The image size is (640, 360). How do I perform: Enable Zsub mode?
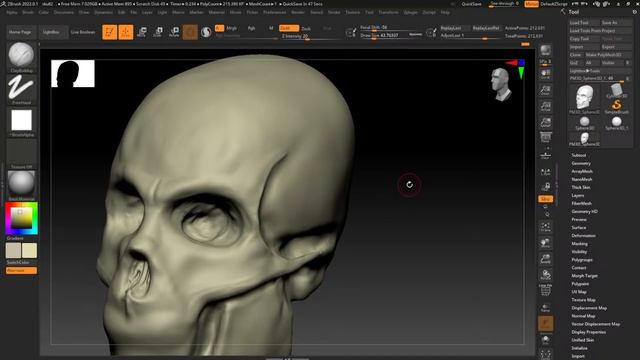pyautogui.click(x=306, y=29)
